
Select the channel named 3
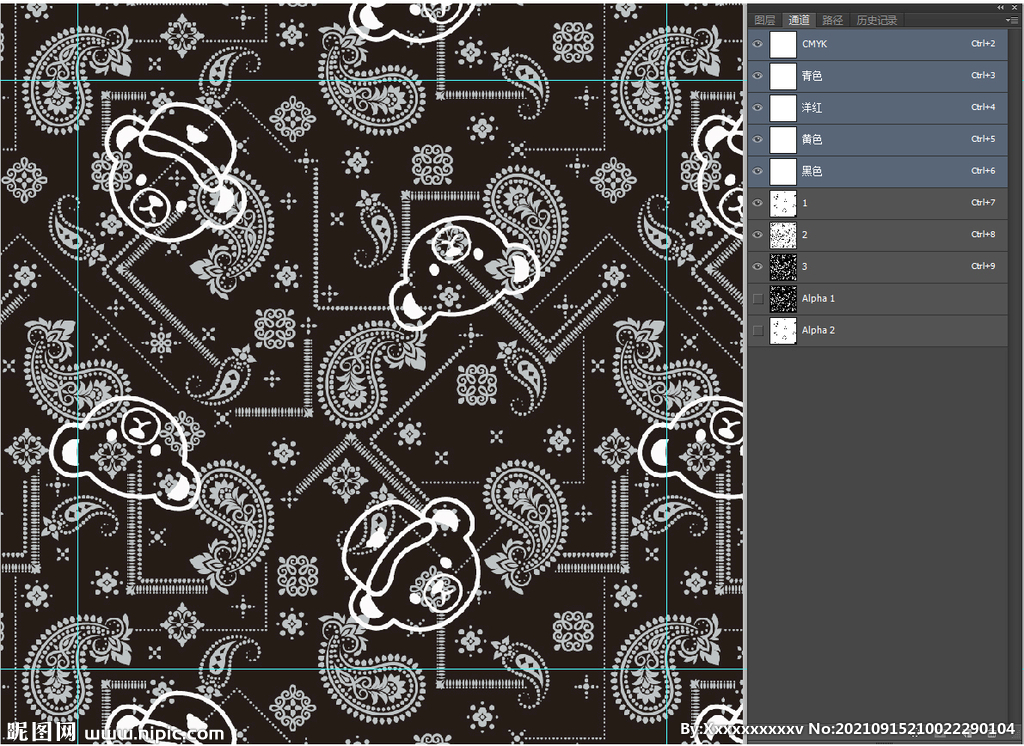click(805, 267)
